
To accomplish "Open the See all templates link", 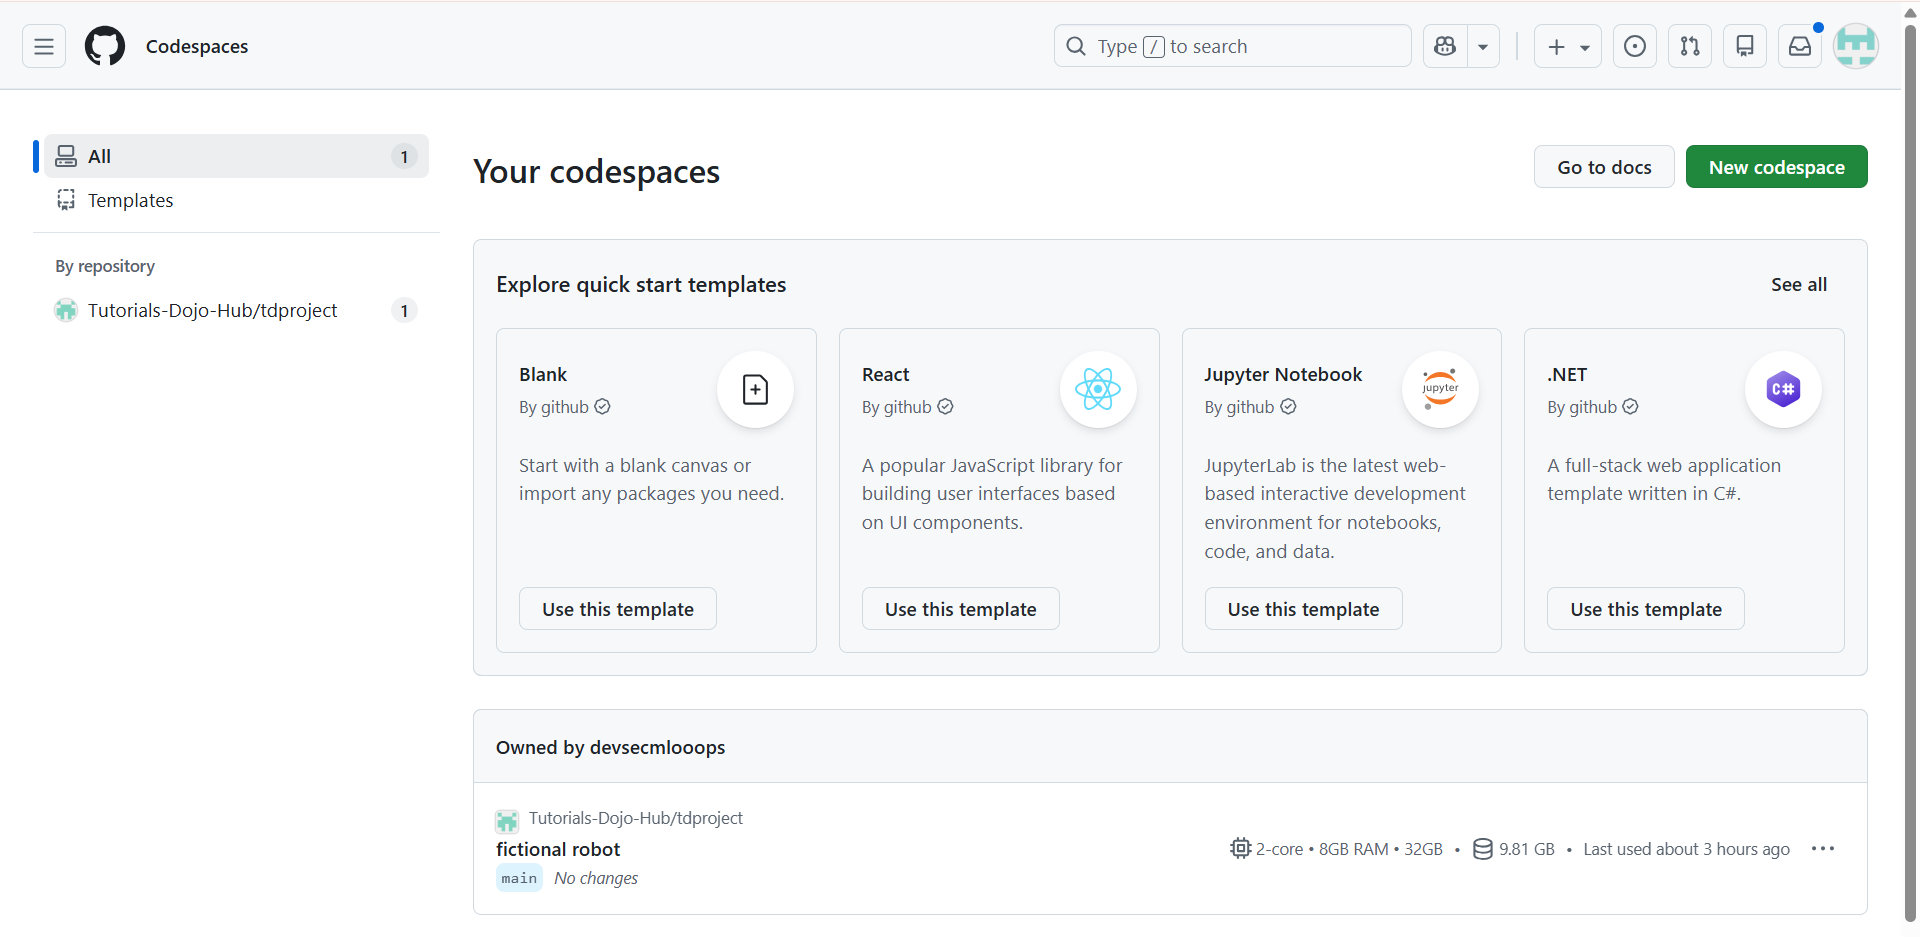I will [1798, 284].
